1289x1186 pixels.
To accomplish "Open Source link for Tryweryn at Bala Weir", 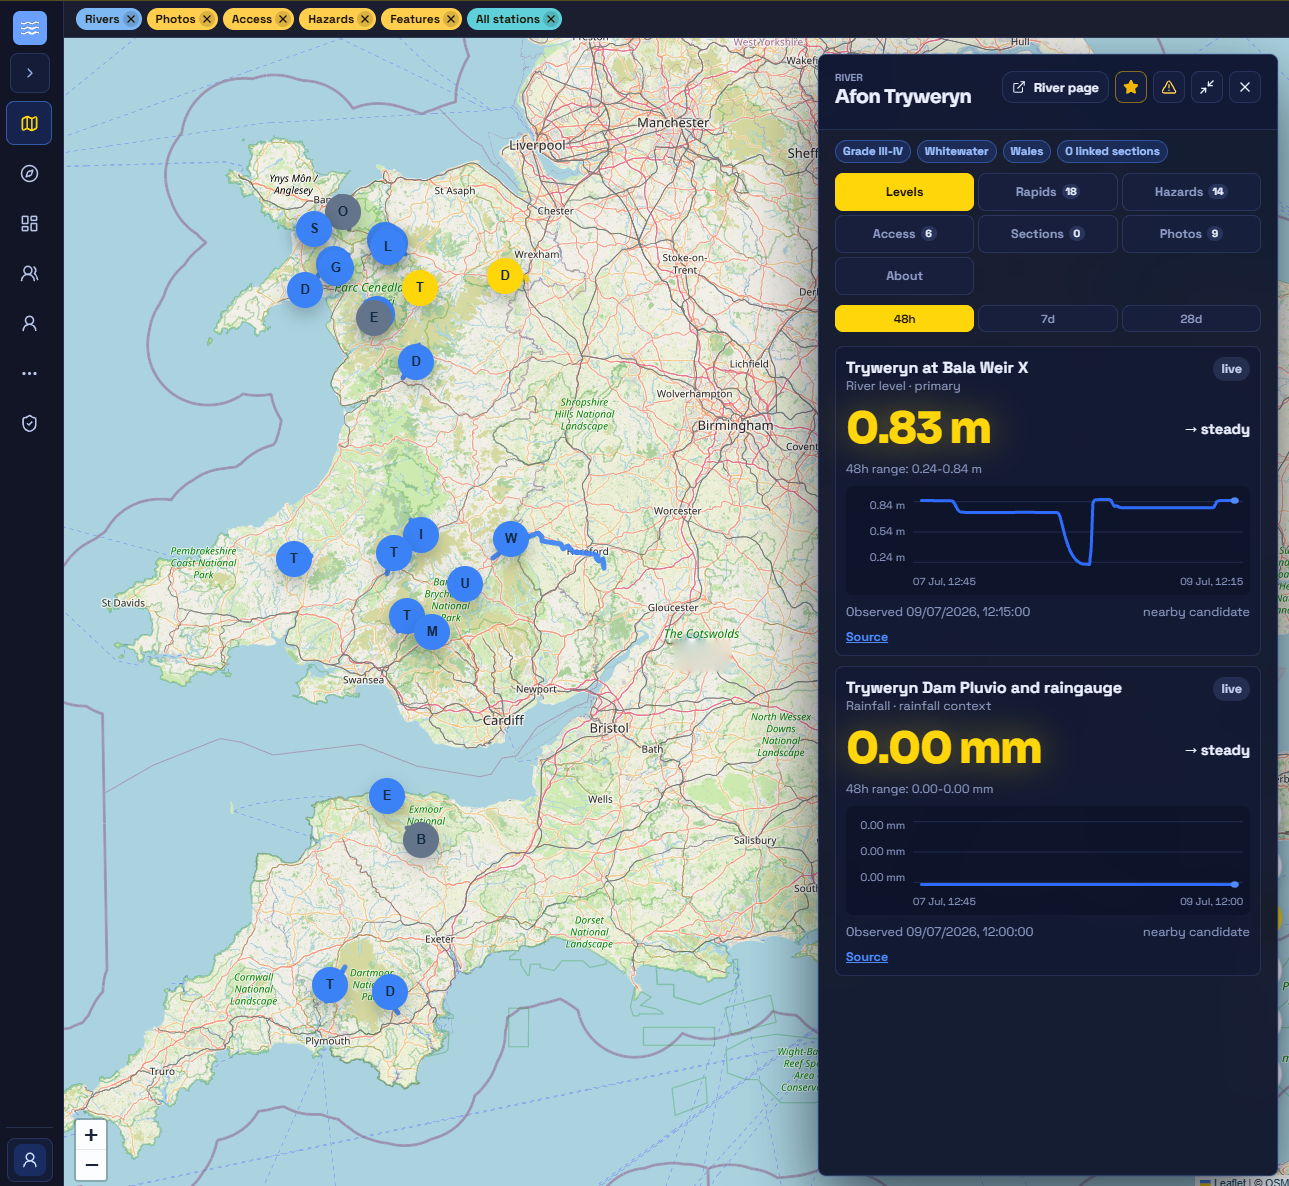I will point(867,637).
